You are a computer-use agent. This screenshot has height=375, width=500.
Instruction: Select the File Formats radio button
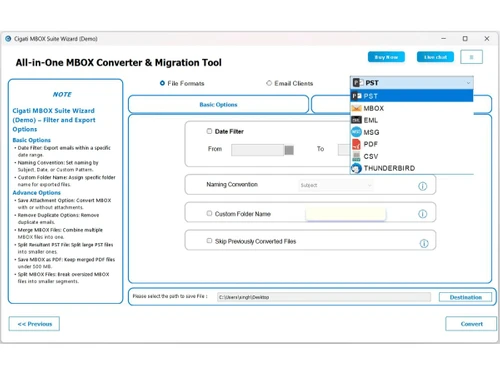[x=162, y=83]
